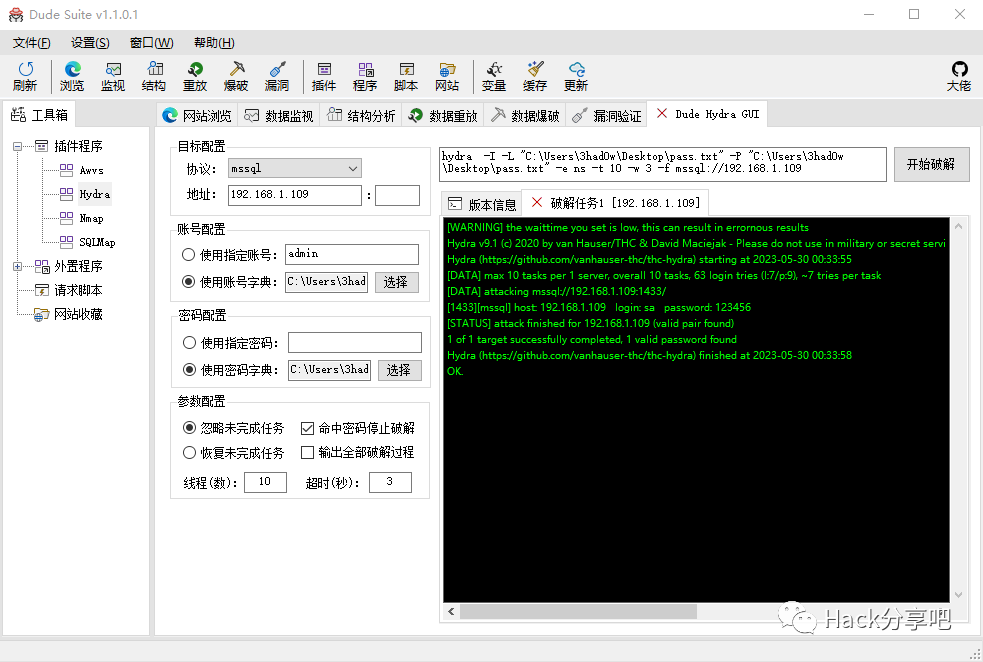Click the 程序 programs toolbar icon
The height and width of the screenshot is (662, 983).
point(365,76)
